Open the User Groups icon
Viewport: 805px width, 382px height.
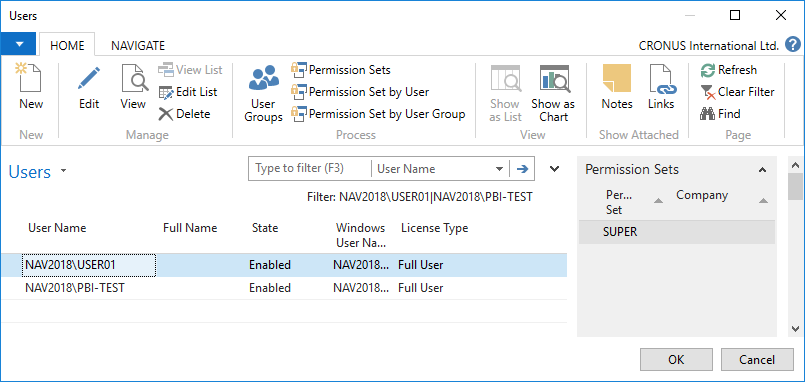point(263,78)
